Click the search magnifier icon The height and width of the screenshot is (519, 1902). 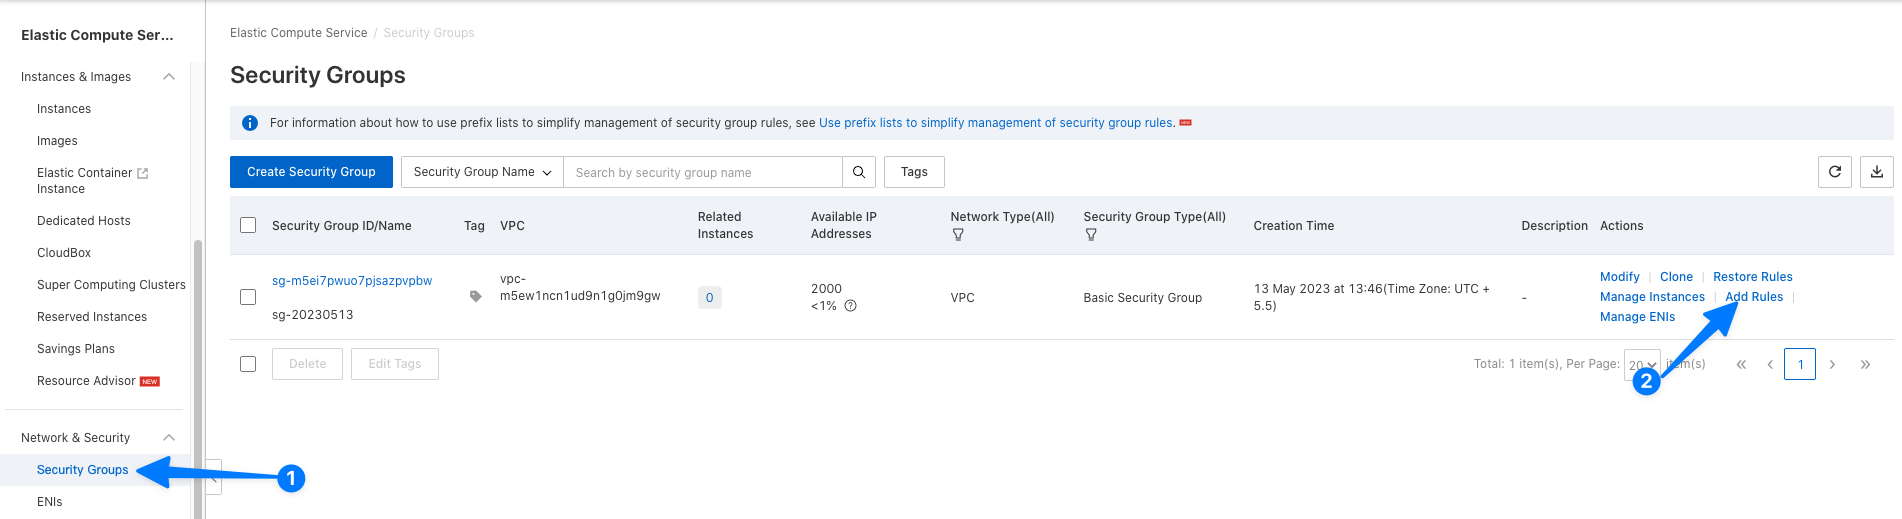(x=858, y=172)
